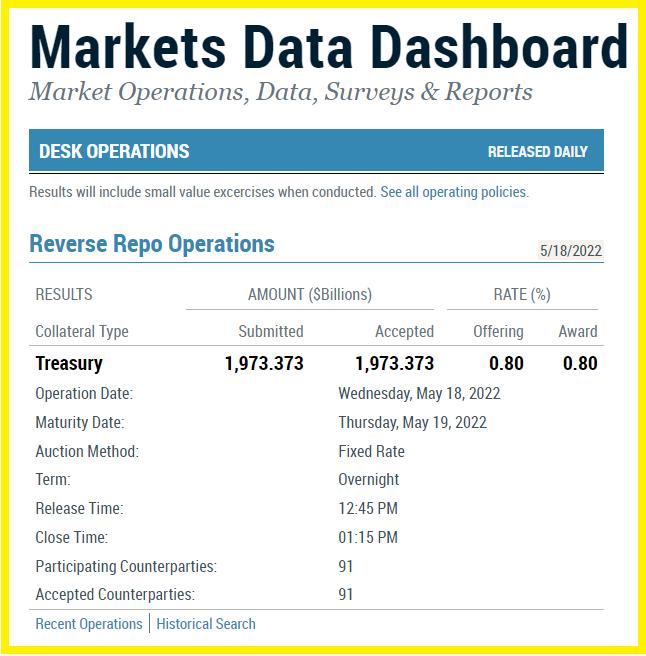Click the RELEASED DAILY label
646x656 pixels.
pos(537,152)
